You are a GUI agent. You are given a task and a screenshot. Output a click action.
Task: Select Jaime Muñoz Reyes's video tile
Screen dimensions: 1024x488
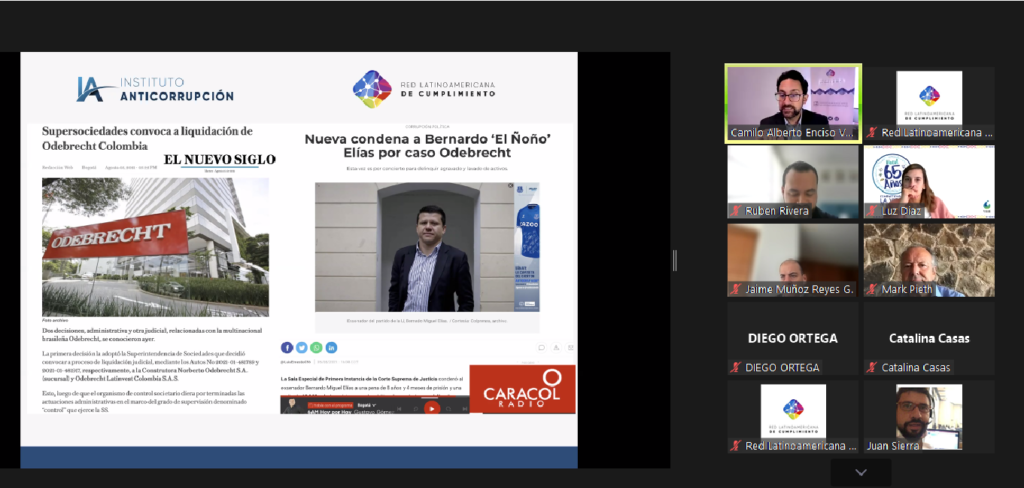pyautogui.click(x=793, y=260)
